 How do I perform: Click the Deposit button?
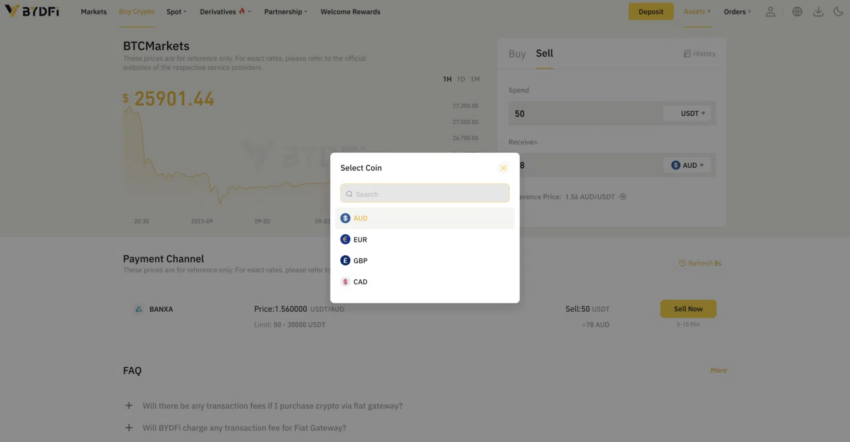tap(651, 11)
